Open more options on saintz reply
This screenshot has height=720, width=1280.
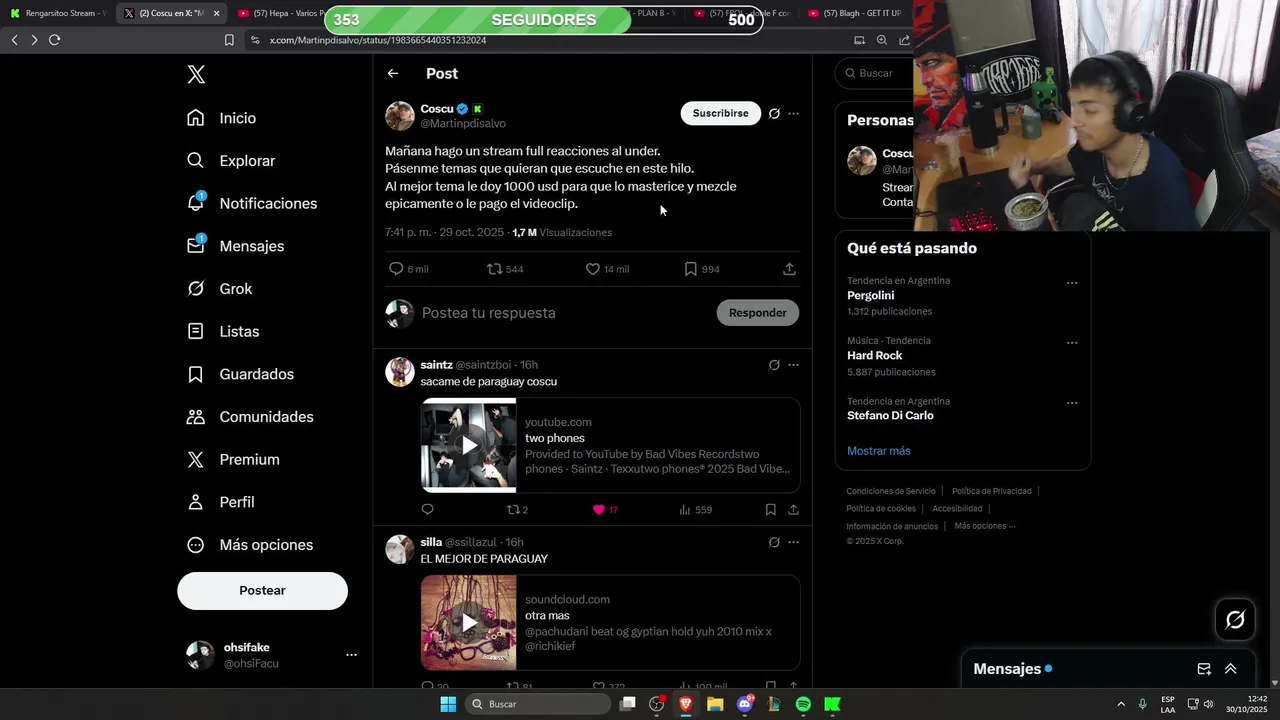[794, 365]
